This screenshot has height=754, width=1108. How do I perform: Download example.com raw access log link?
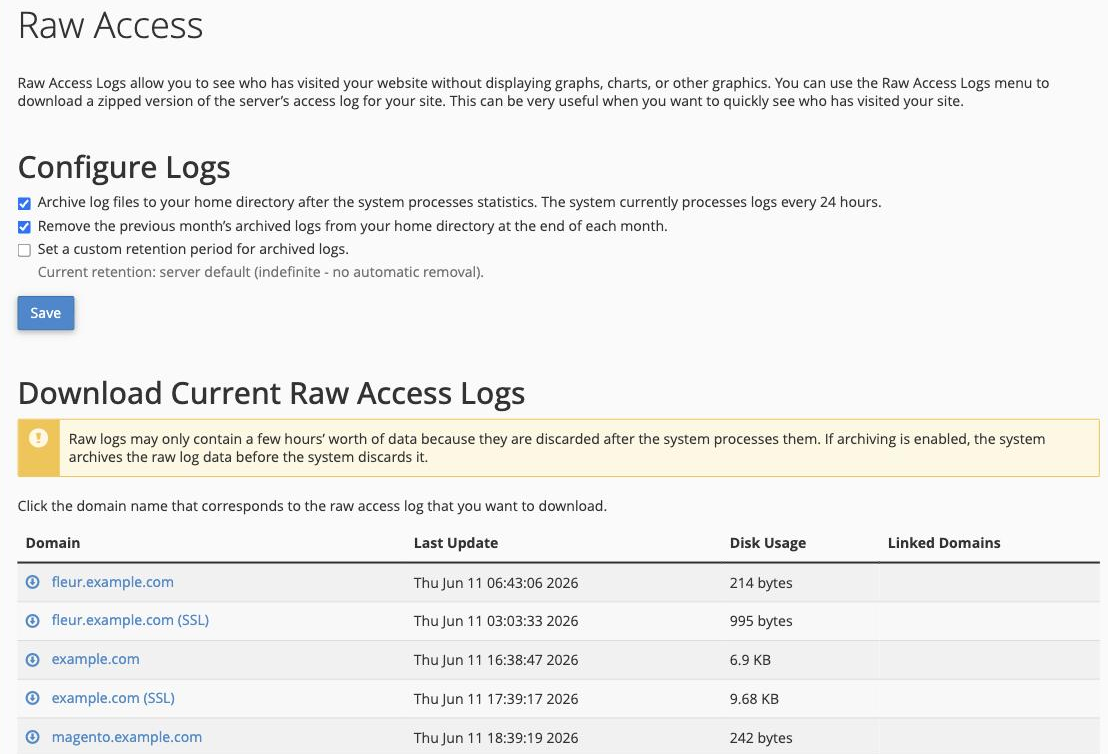click(95, 659)
